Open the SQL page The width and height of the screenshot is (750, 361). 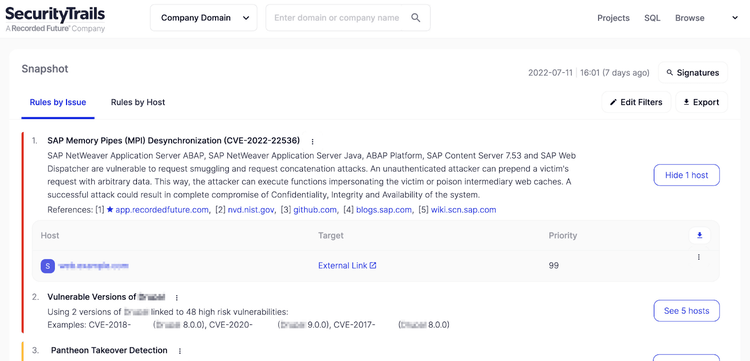[652, 18]
